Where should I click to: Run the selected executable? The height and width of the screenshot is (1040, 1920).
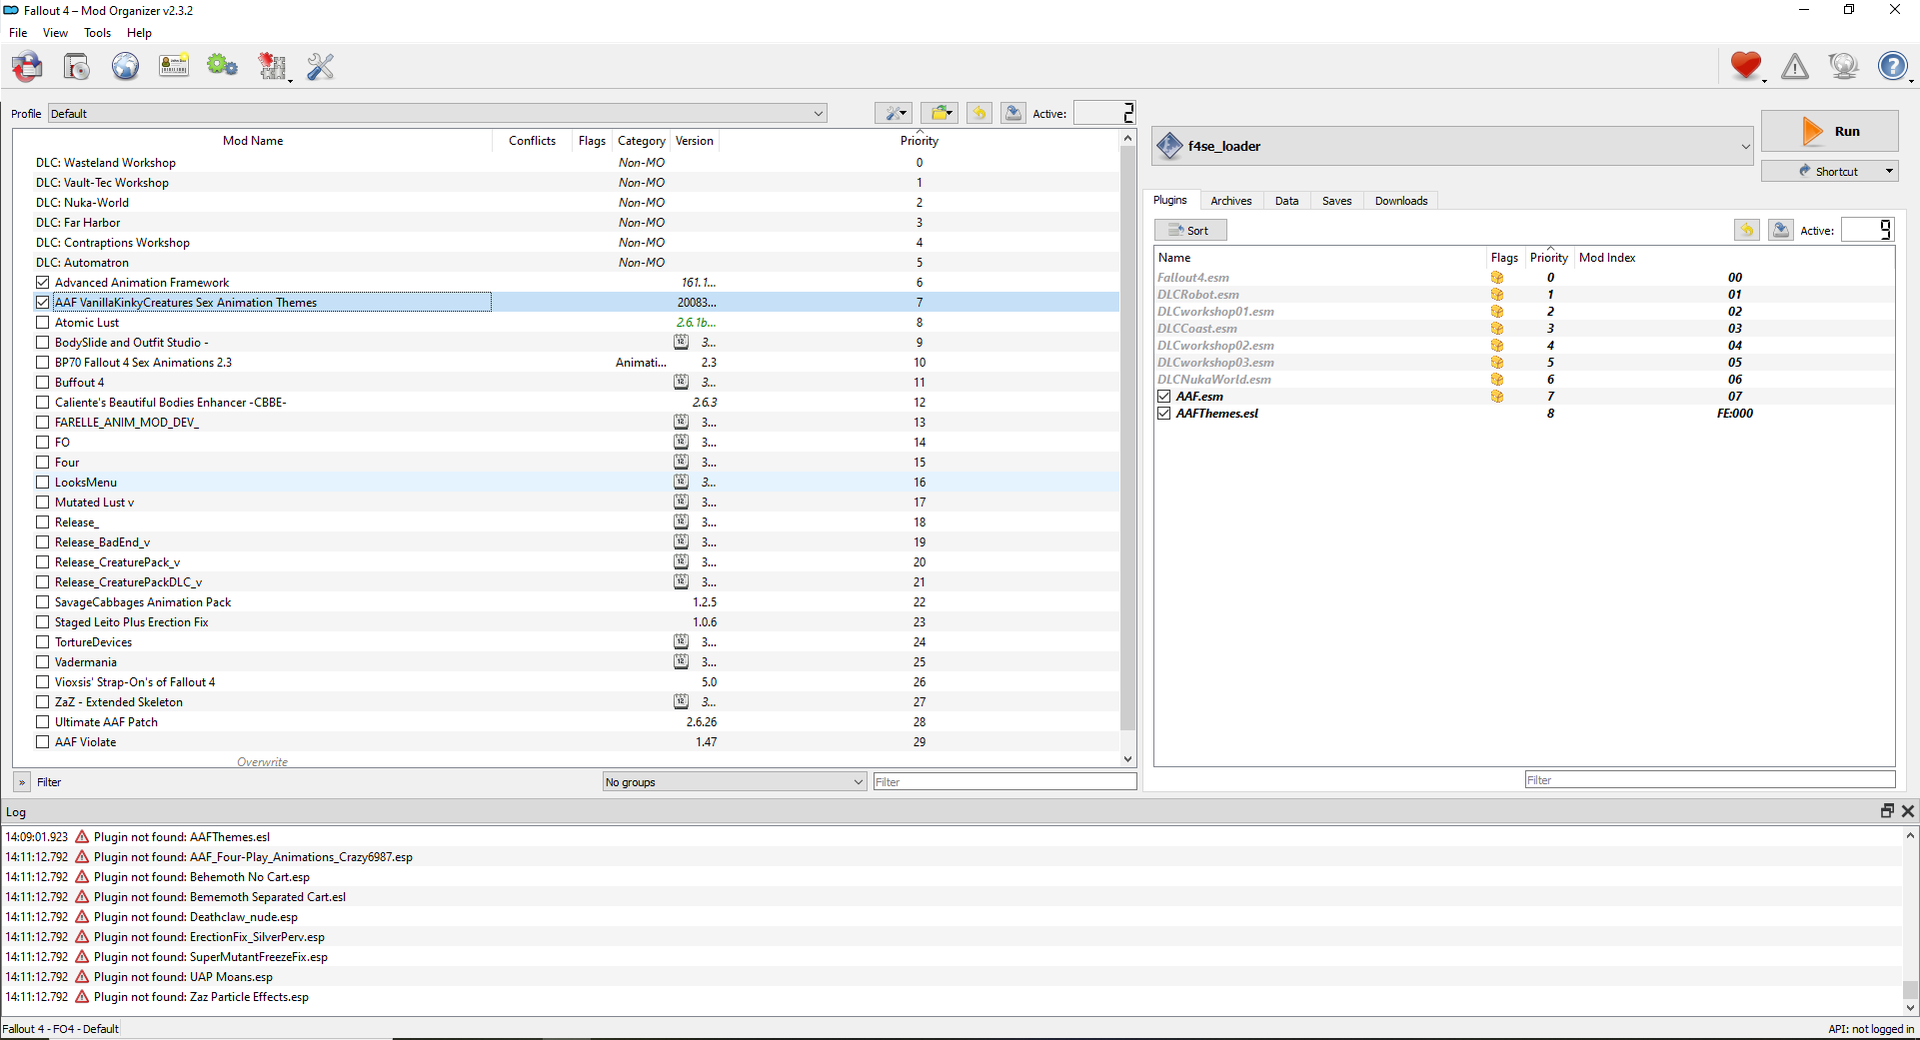[1829, 131]
